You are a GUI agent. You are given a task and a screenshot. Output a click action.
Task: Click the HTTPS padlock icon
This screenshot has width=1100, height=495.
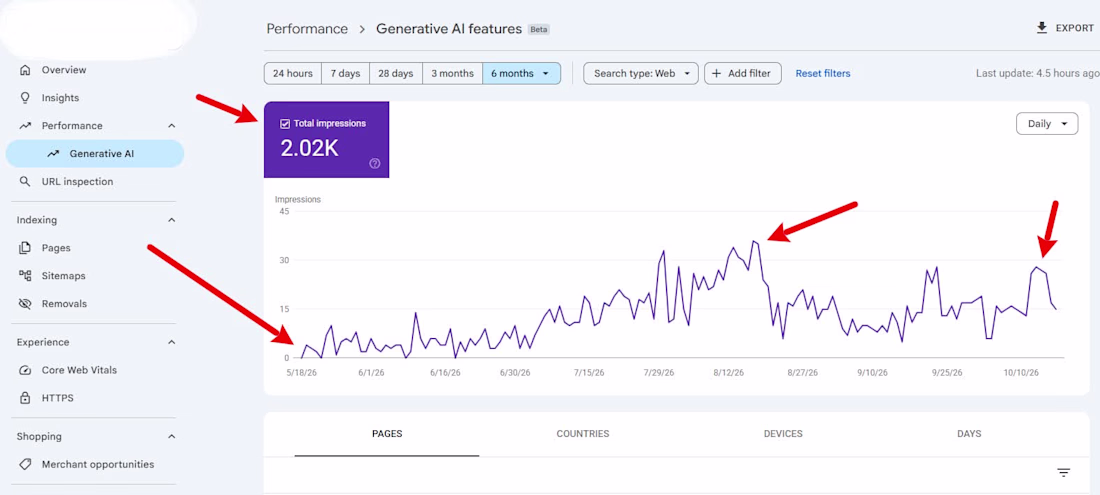(x=25, y=398)
